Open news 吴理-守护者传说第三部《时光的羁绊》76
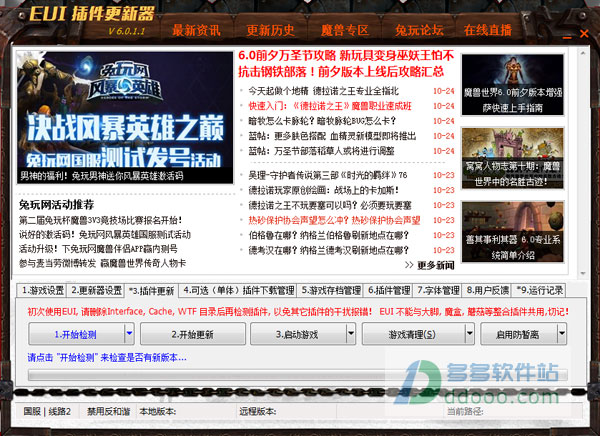This screenshot has width=600, height=436. coord(328,175)
